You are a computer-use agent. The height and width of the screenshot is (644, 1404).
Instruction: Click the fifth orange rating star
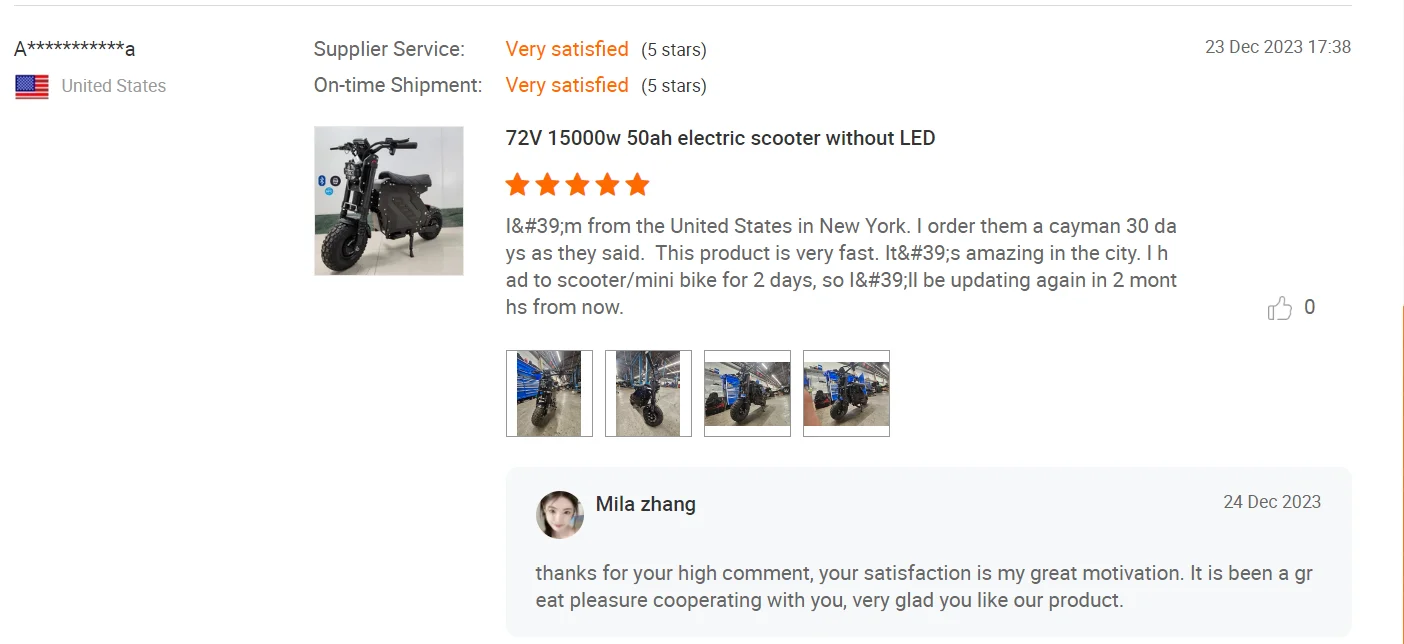(x=637, y=185)
